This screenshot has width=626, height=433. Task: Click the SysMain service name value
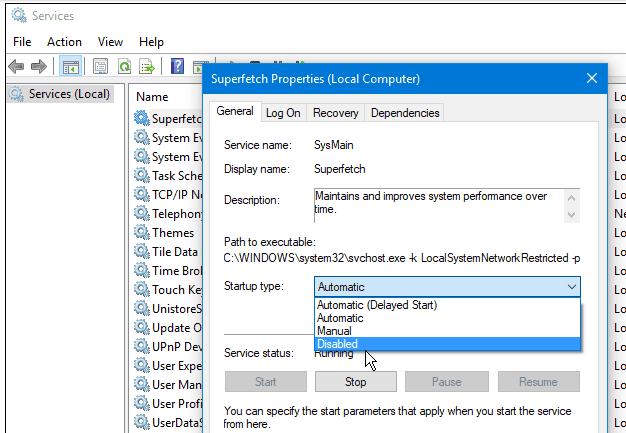tap(333, 145)
